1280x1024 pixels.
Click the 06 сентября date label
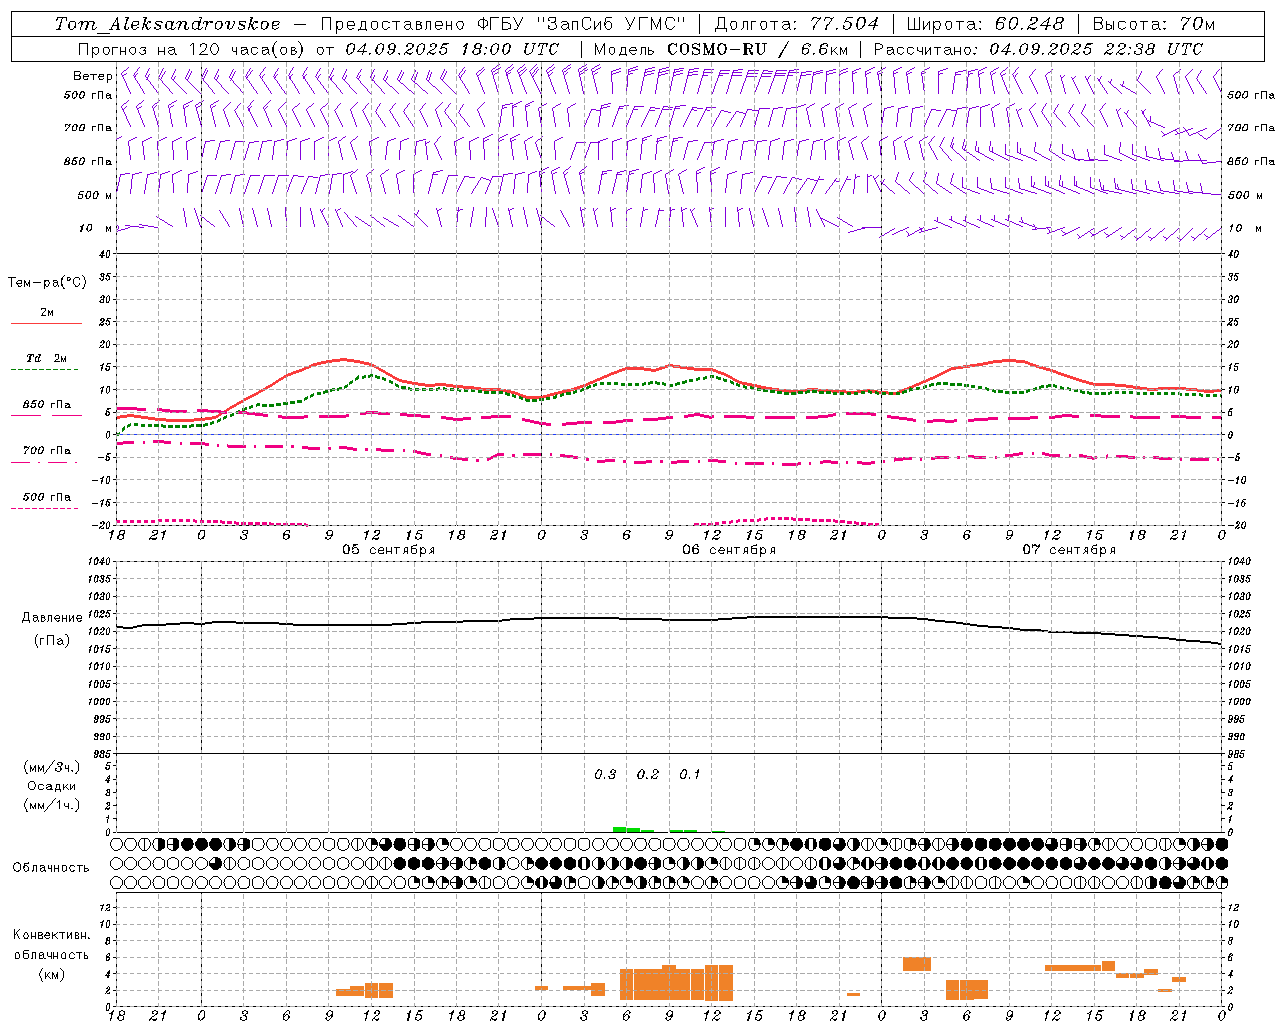729,550
